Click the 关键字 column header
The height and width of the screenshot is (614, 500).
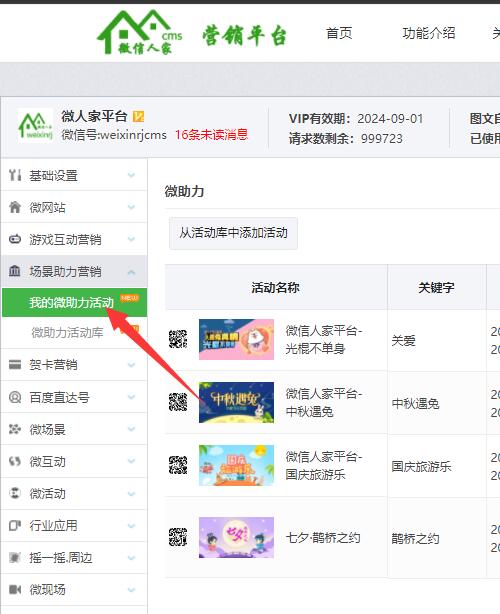click(x=437, y=287)
